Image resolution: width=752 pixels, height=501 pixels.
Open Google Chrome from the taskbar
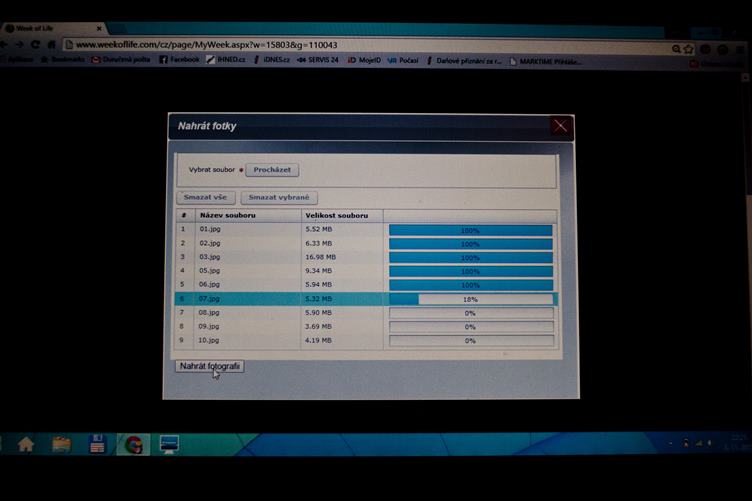(133, 444)
